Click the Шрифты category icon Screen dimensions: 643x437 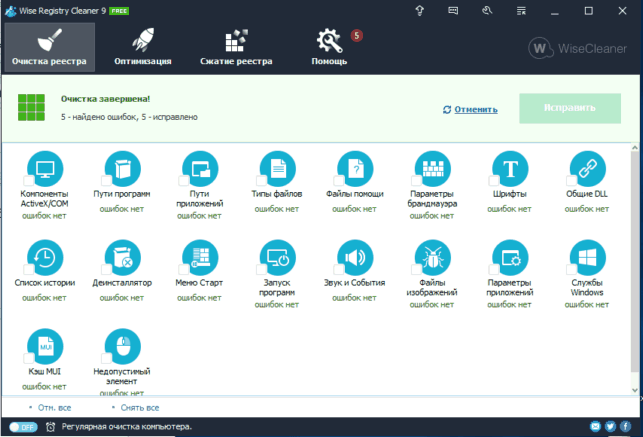510,168
